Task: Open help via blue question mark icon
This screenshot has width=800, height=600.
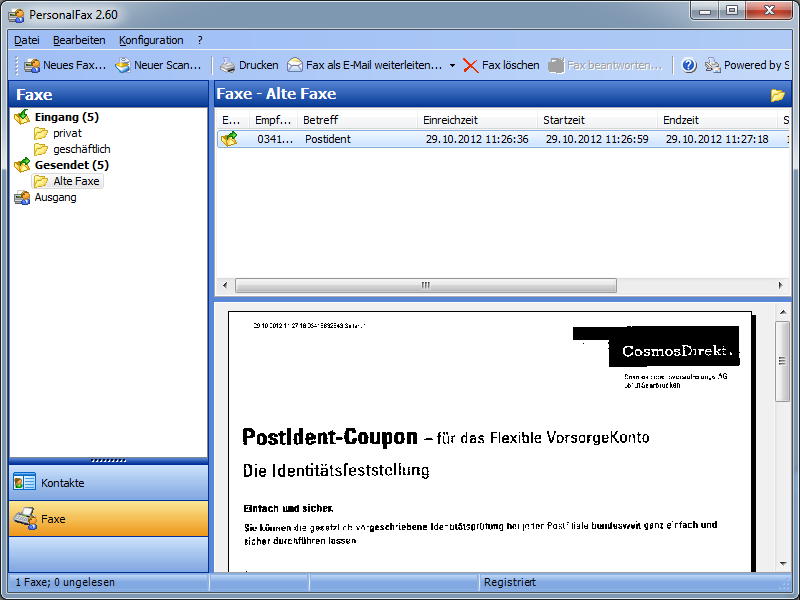Action: pos(689,65)
